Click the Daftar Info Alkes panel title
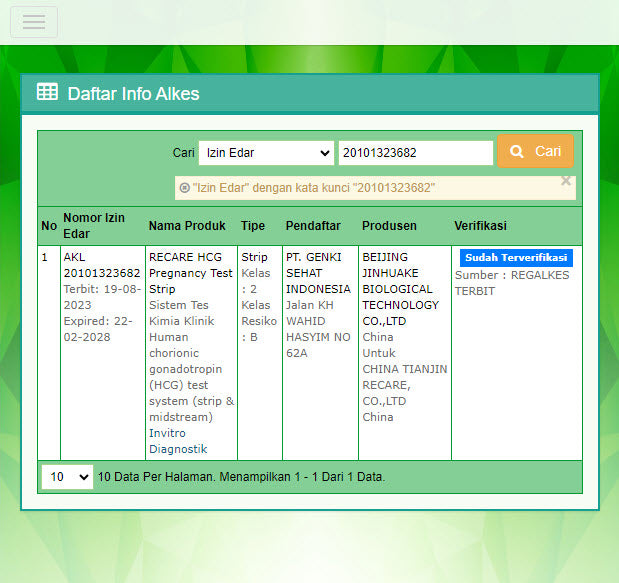Image resolution: width=619 pixels, height=583 pixels. pyautogui.click(x=133, y=94)
